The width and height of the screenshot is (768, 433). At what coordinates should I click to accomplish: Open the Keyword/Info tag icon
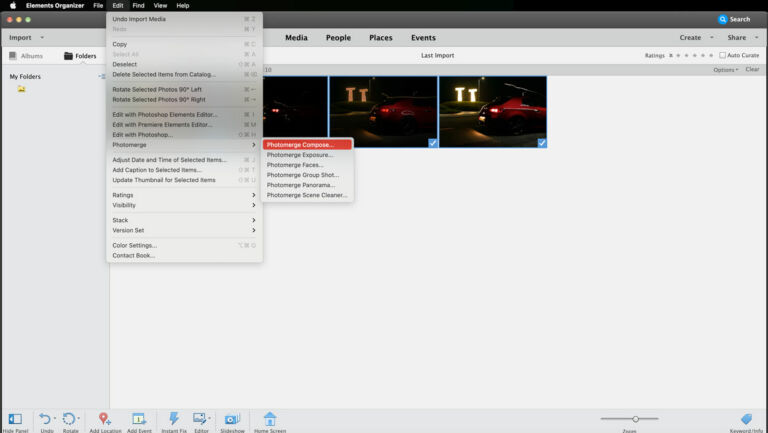pyautogui.click(x=746, y=419)
